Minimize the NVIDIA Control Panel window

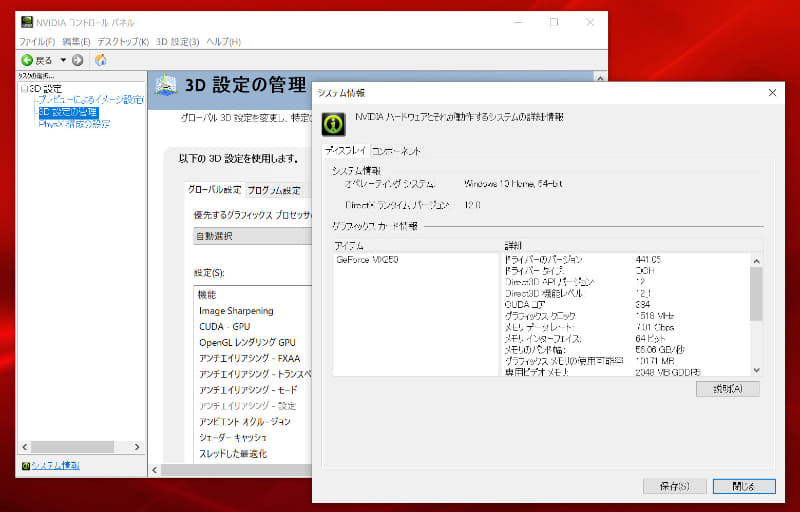[518, 22]
